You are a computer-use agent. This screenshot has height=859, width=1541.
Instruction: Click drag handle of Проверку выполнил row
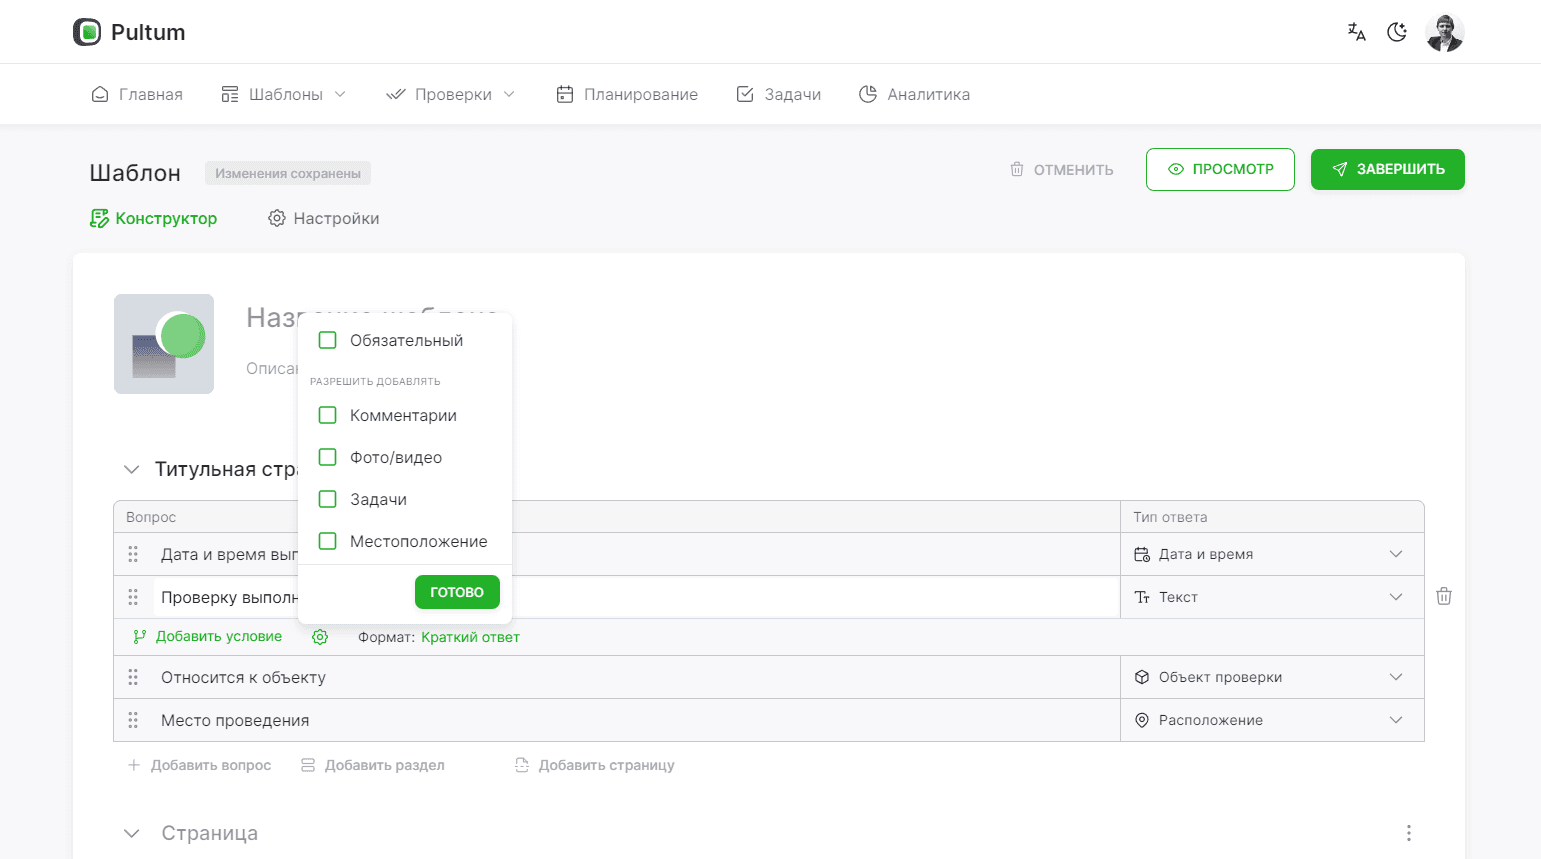(133, 597)
